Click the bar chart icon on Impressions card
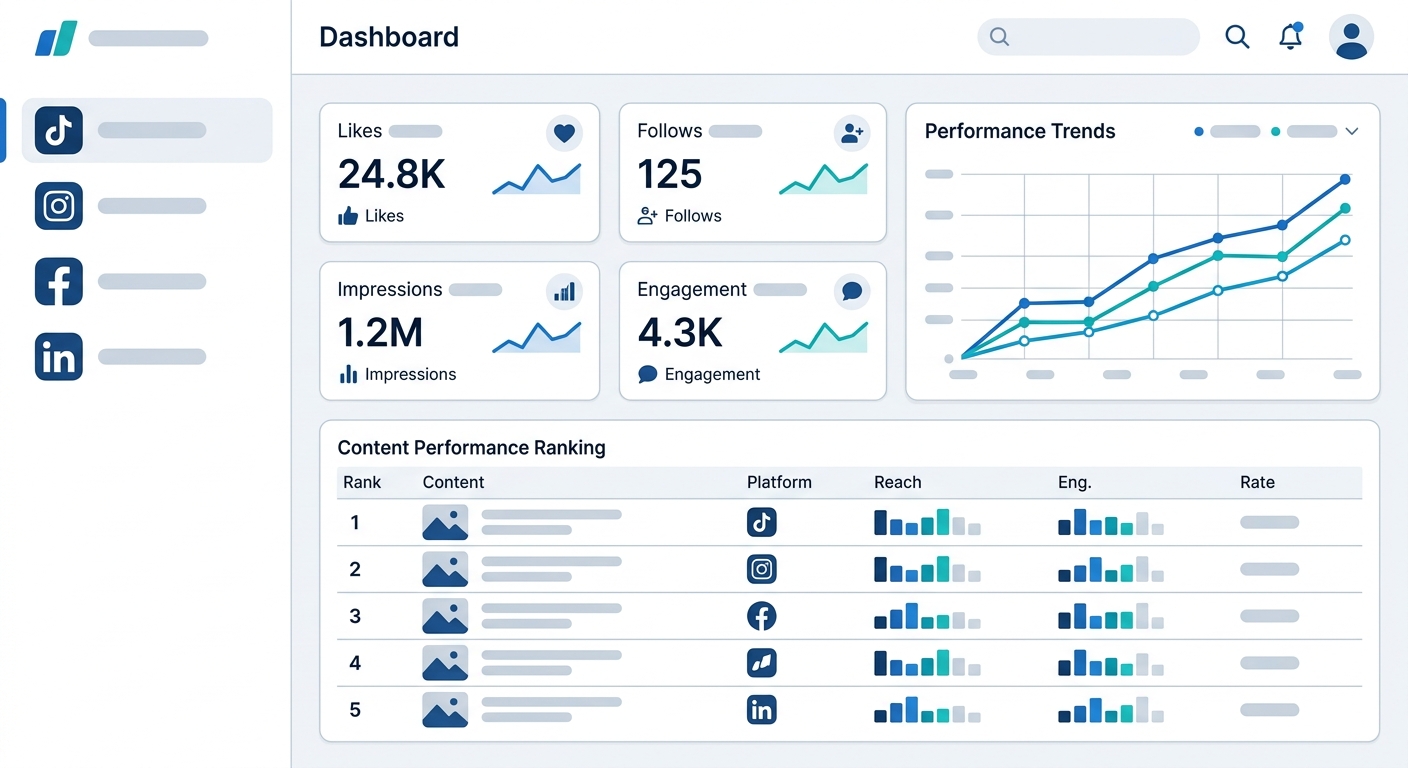 564,291
